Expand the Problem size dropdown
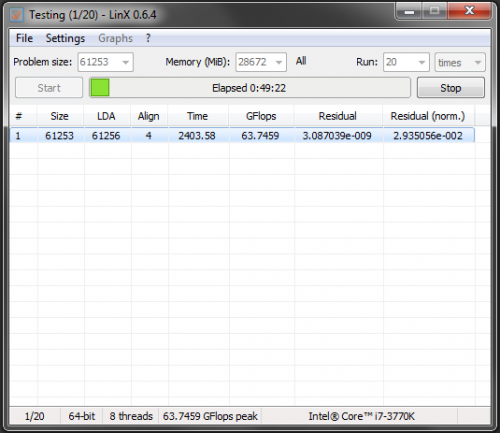The width and height of the screenshot is (500, 433). point(125,62)
